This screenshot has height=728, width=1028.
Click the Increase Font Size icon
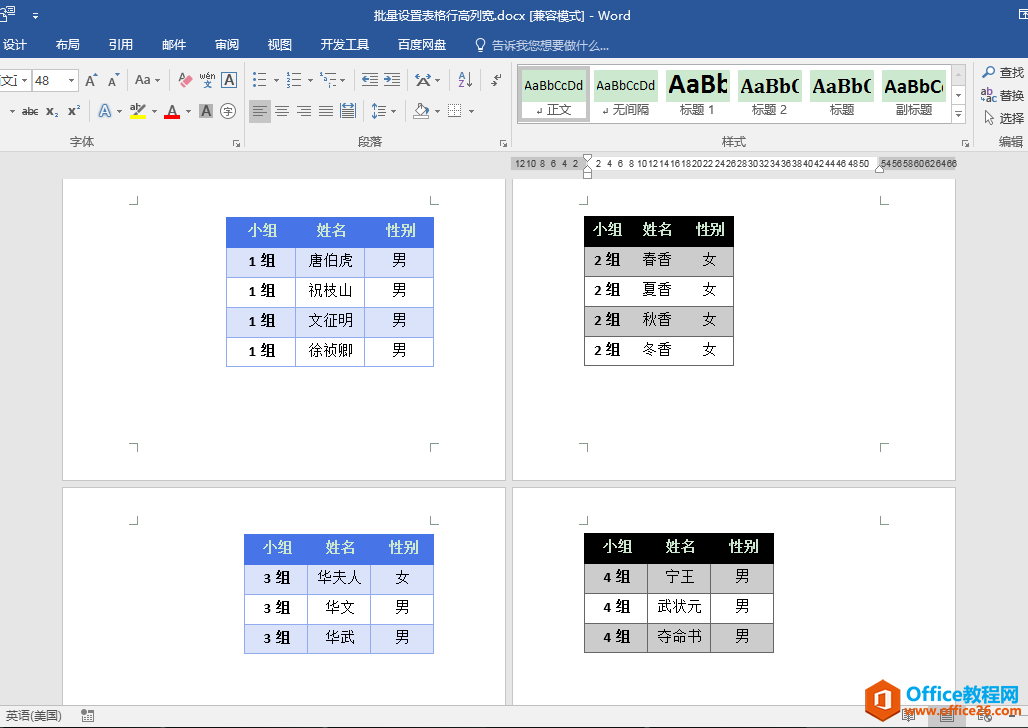tap(91, 80)
